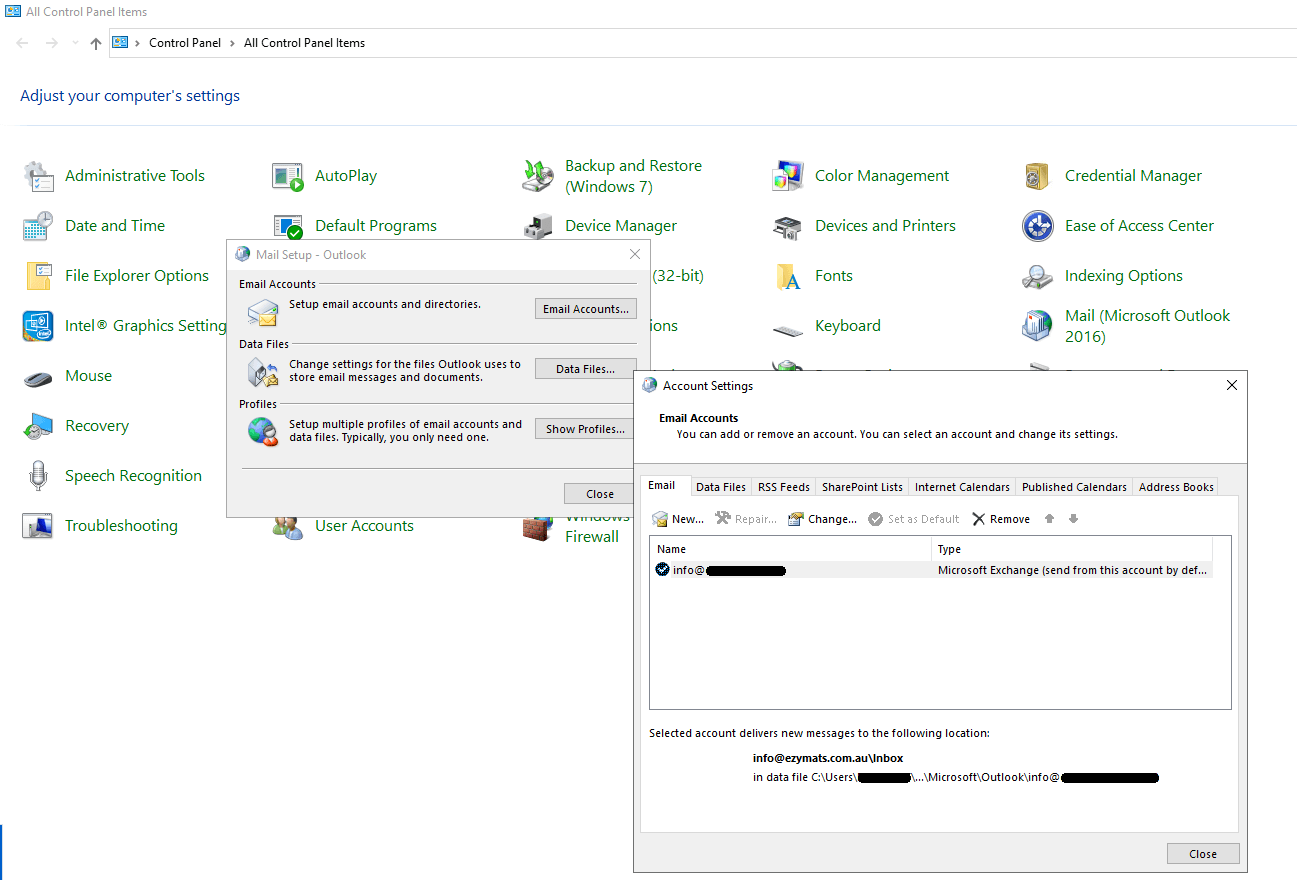Open Device Manager icon
The width and height of the screenshot is (1297, 880).
[538, 226]
